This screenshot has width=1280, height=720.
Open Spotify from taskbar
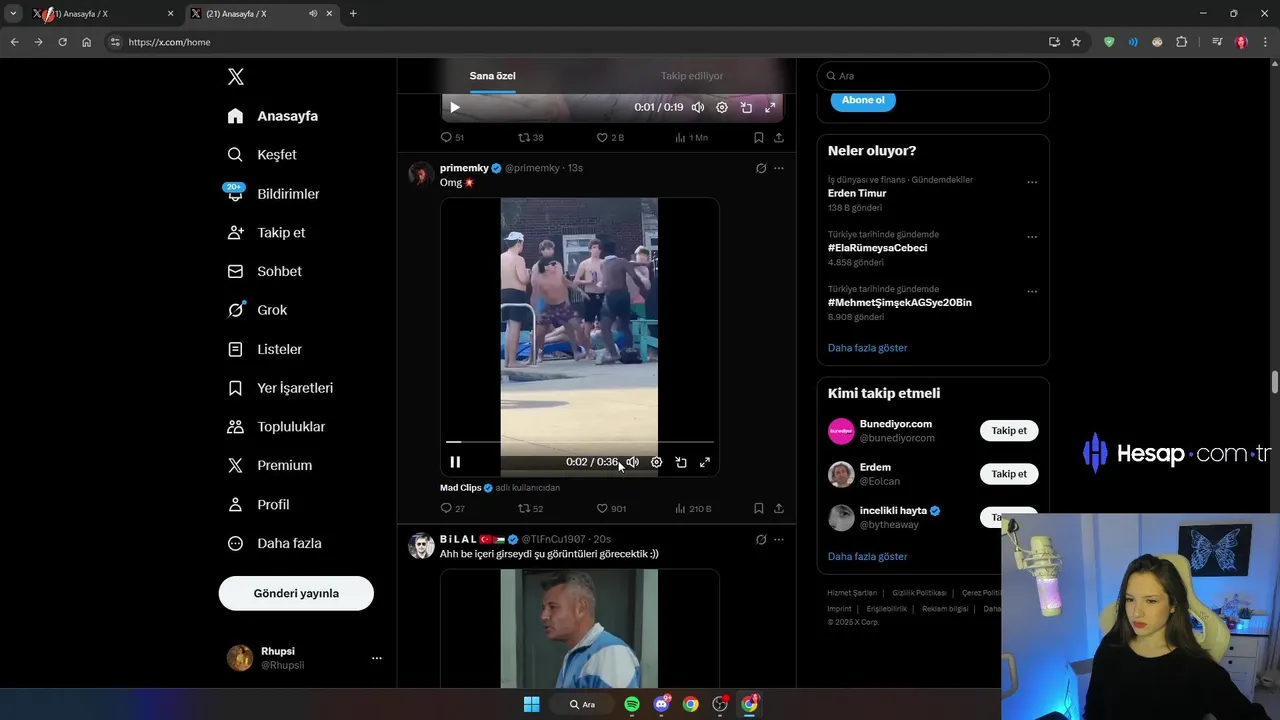[x=632, y=704]
